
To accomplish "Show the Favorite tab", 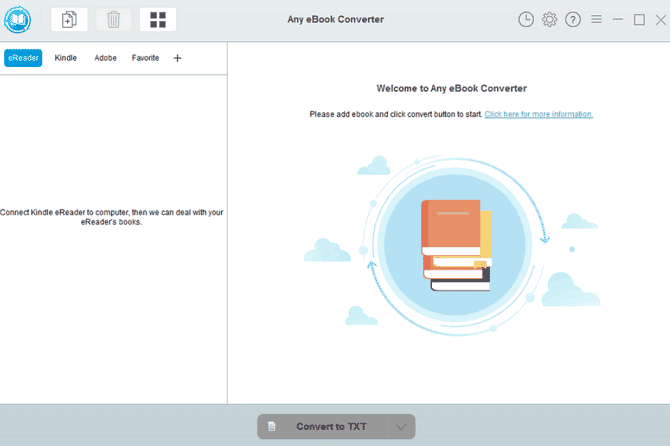I will point(145,58).
